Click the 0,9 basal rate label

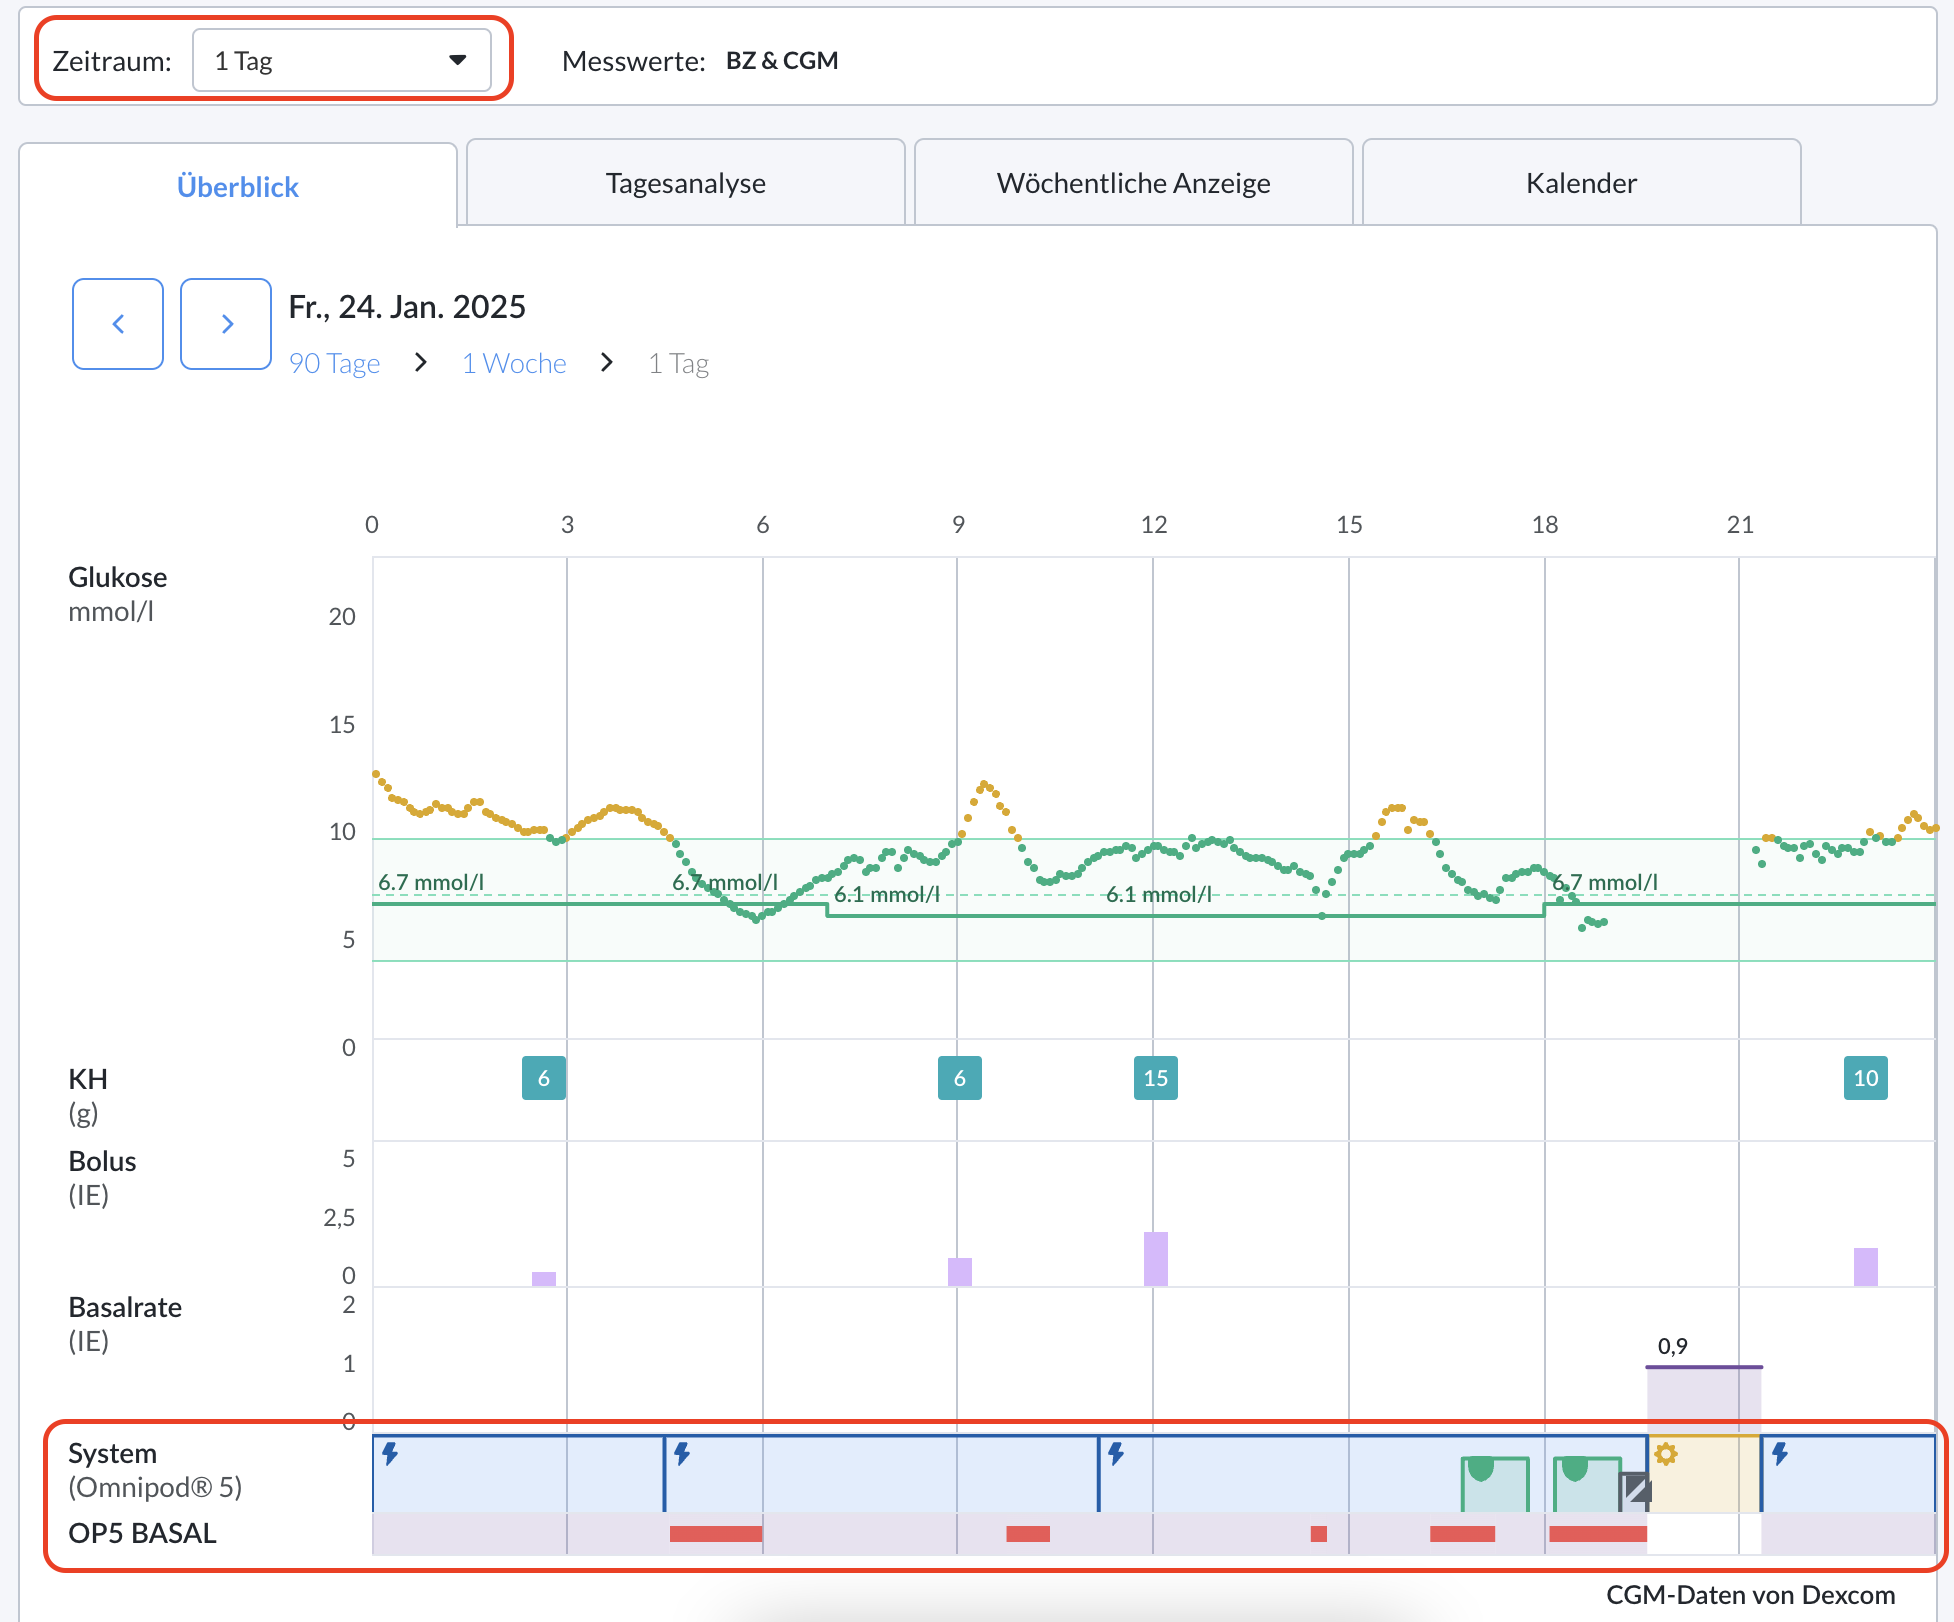(x=1672, y=1346)
